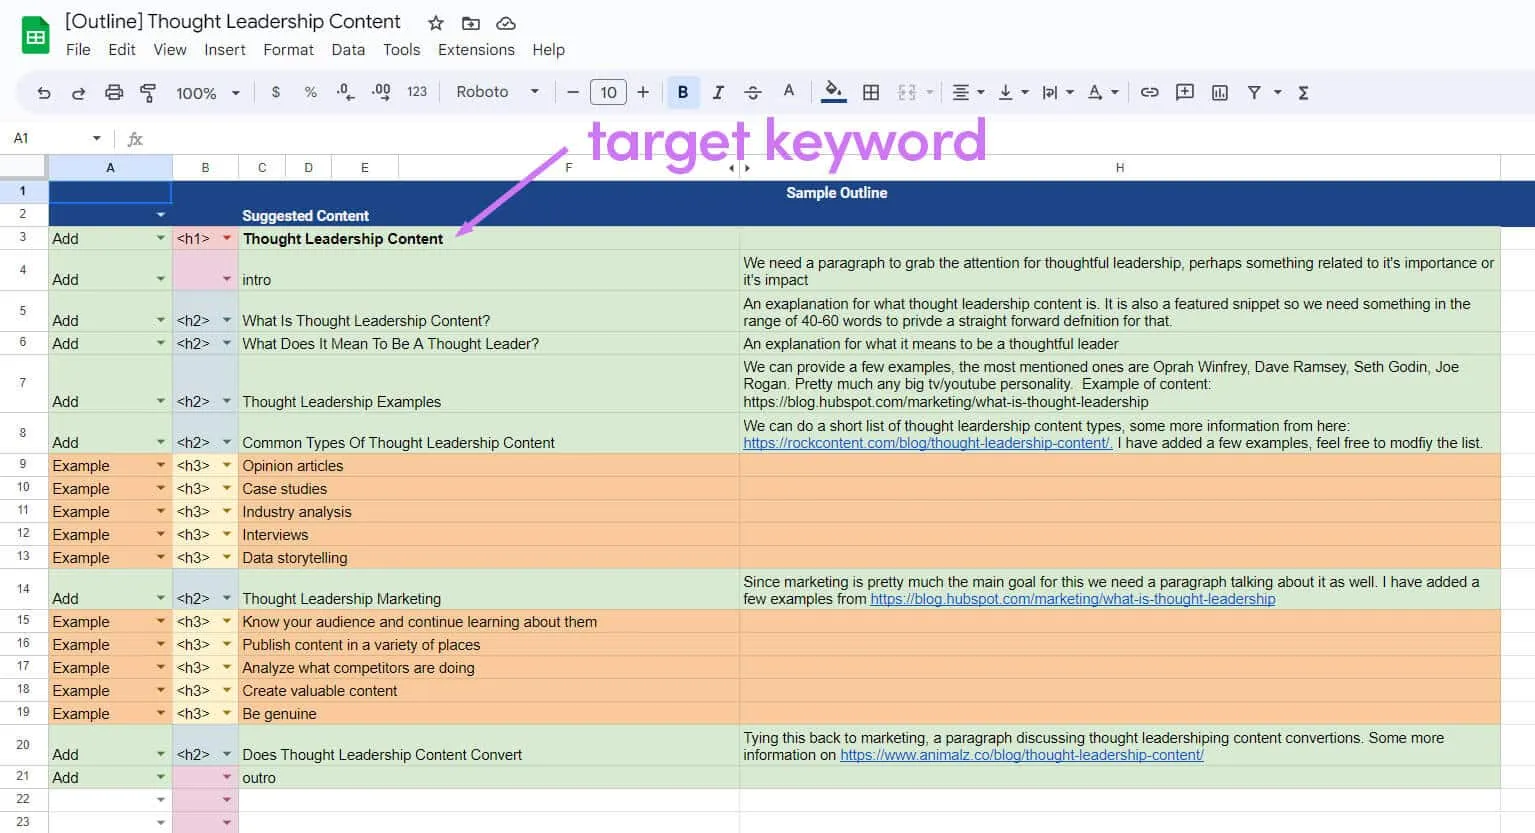Open the rockcontent.com blog link
This screenshot has height=833, width=1535.
pyautogui.click(x=927, y=443)
